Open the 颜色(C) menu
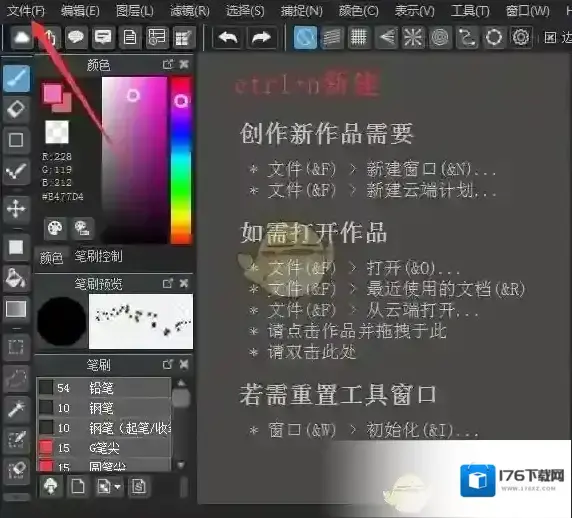This screenshot has width=572, height=518. tap(359, 11)
